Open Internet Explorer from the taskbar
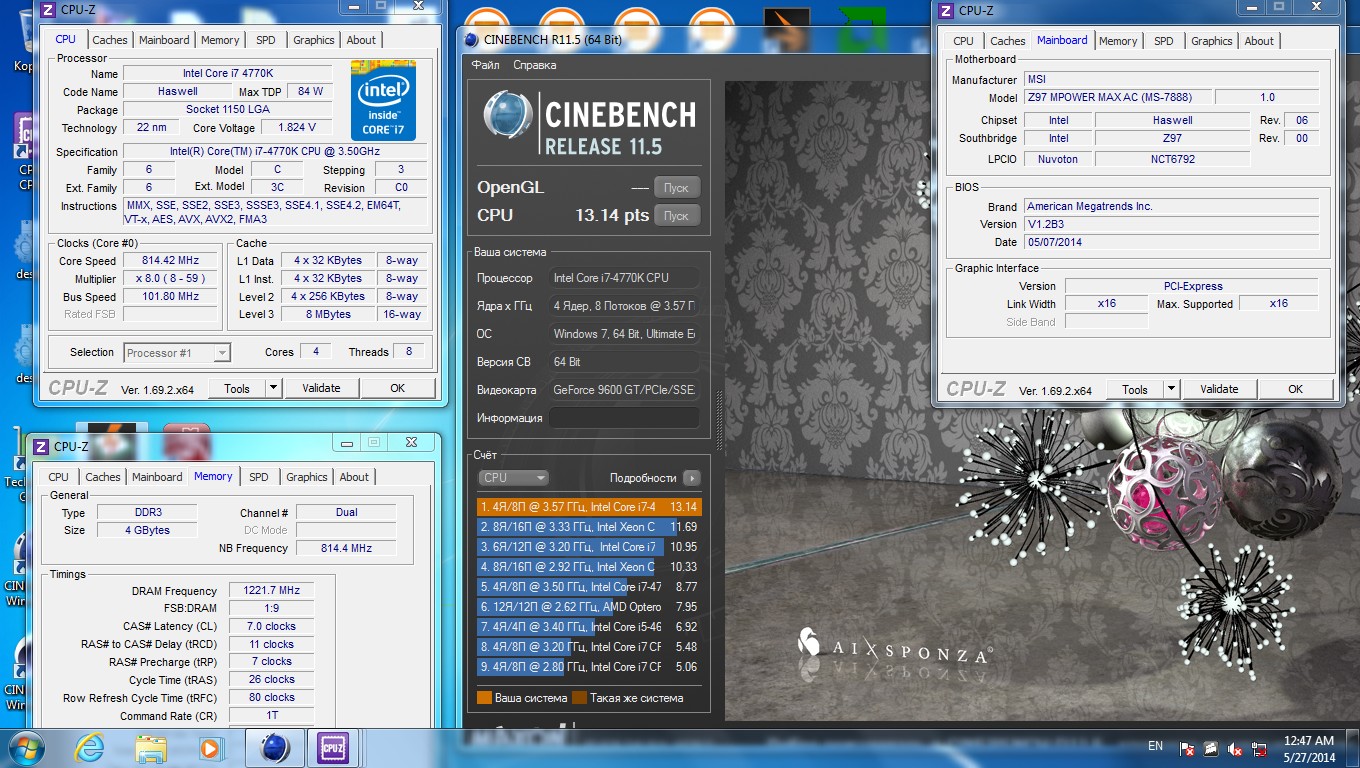Viewport: 1360px width, 768px height. pos(90,747)
